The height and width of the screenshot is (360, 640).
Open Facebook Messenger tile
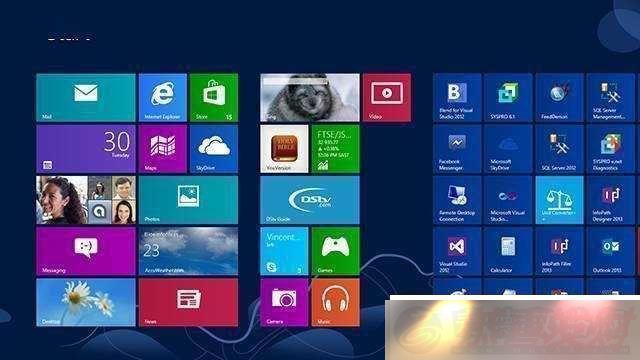(457, 149)
